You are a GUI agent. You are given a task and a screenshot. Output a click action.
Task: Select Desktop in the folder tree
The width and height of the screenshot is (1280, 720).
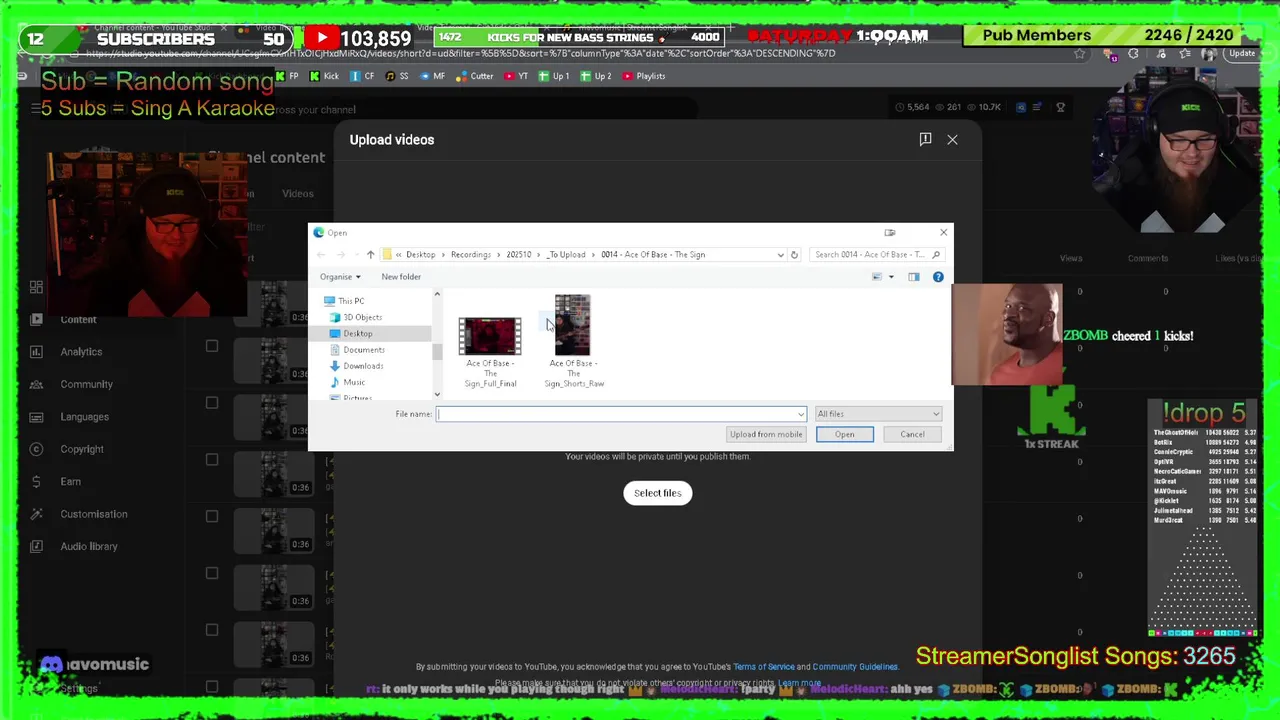coord(351,334)
